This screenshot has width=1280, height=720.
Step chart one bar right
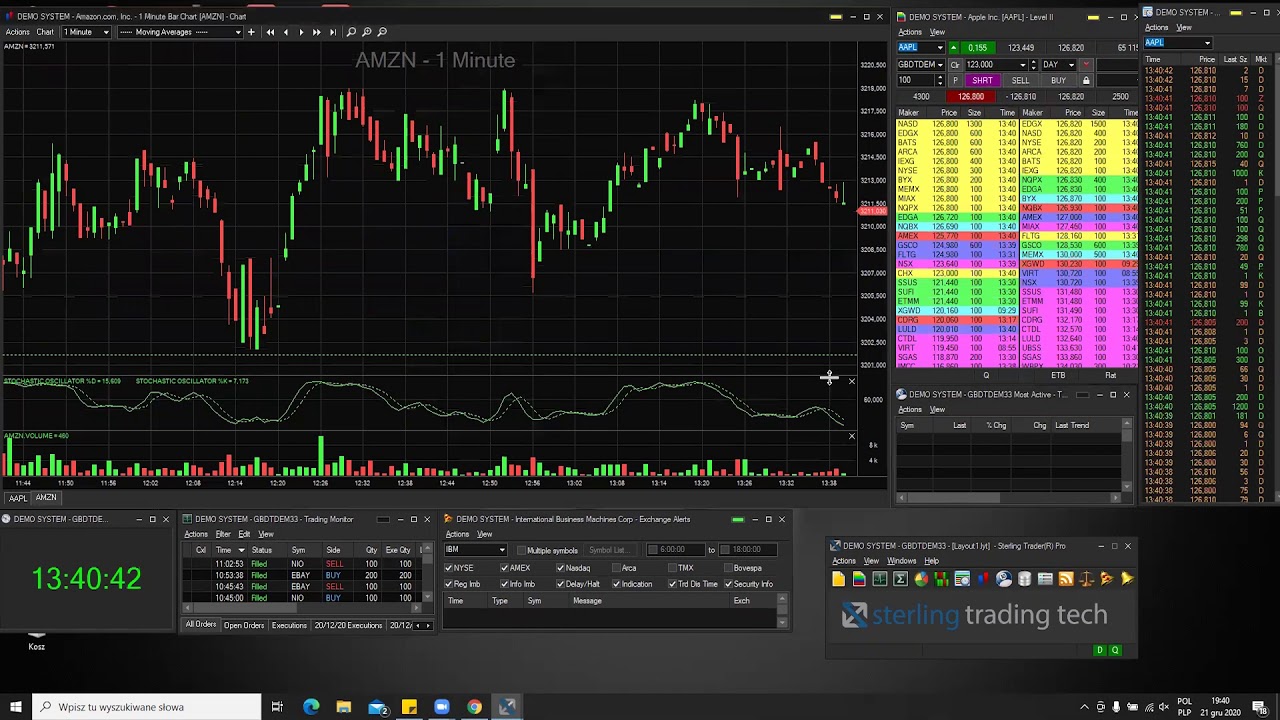pyautogui.click(x=302, y=32)
